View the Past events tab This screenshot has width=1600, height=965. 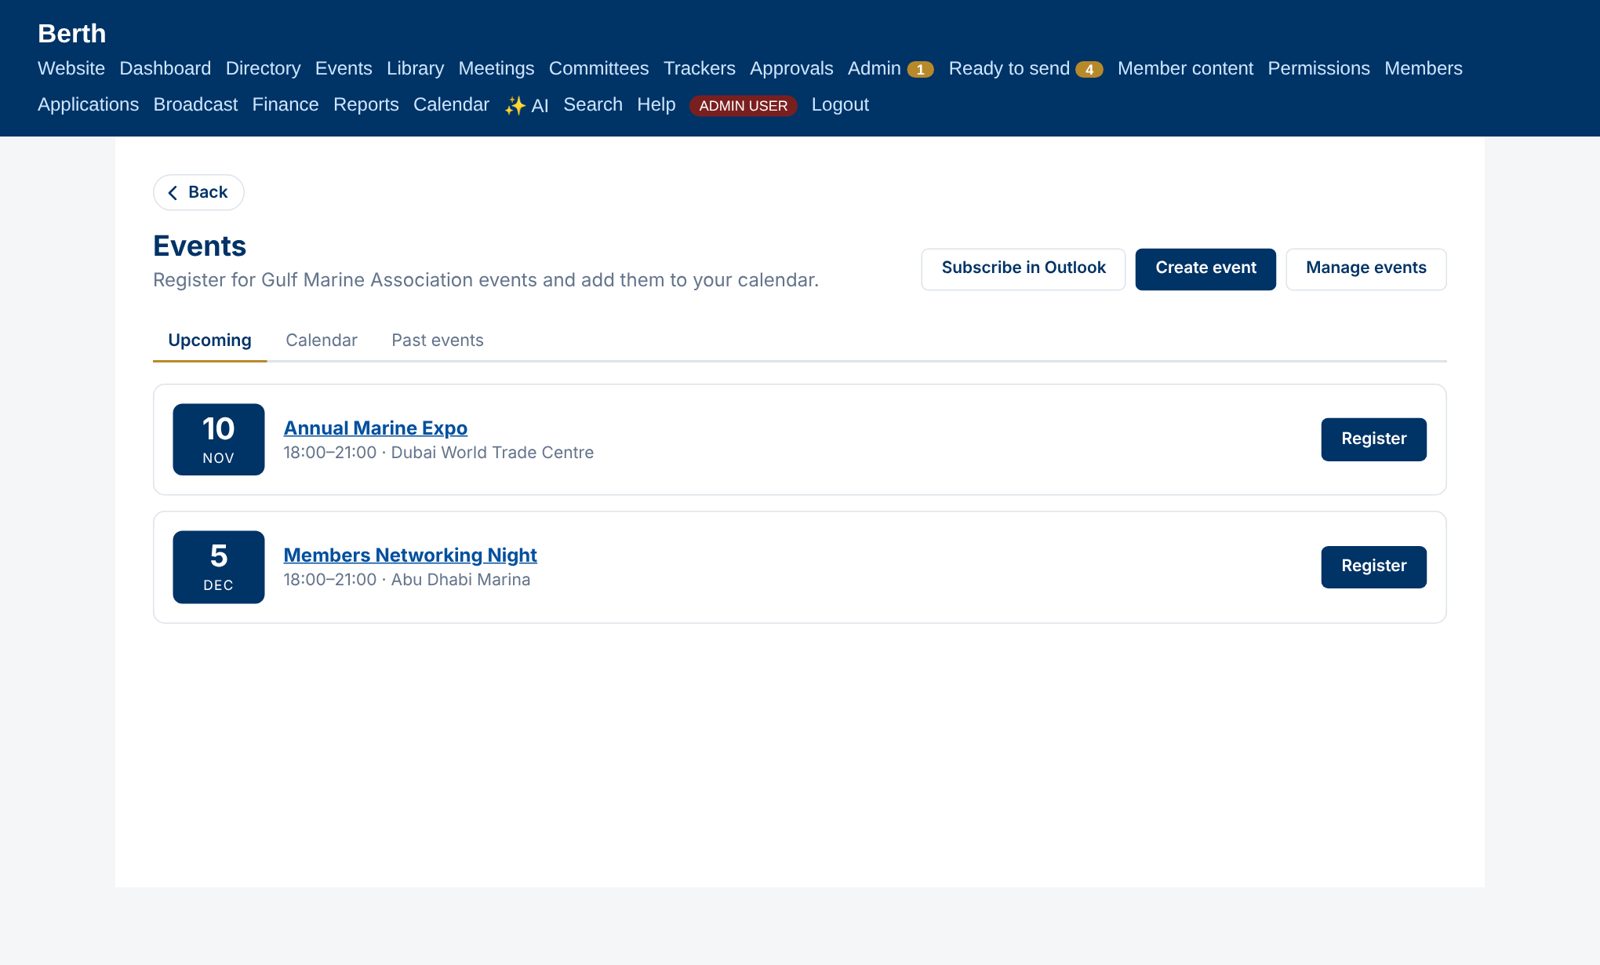[x=437, y=340]
